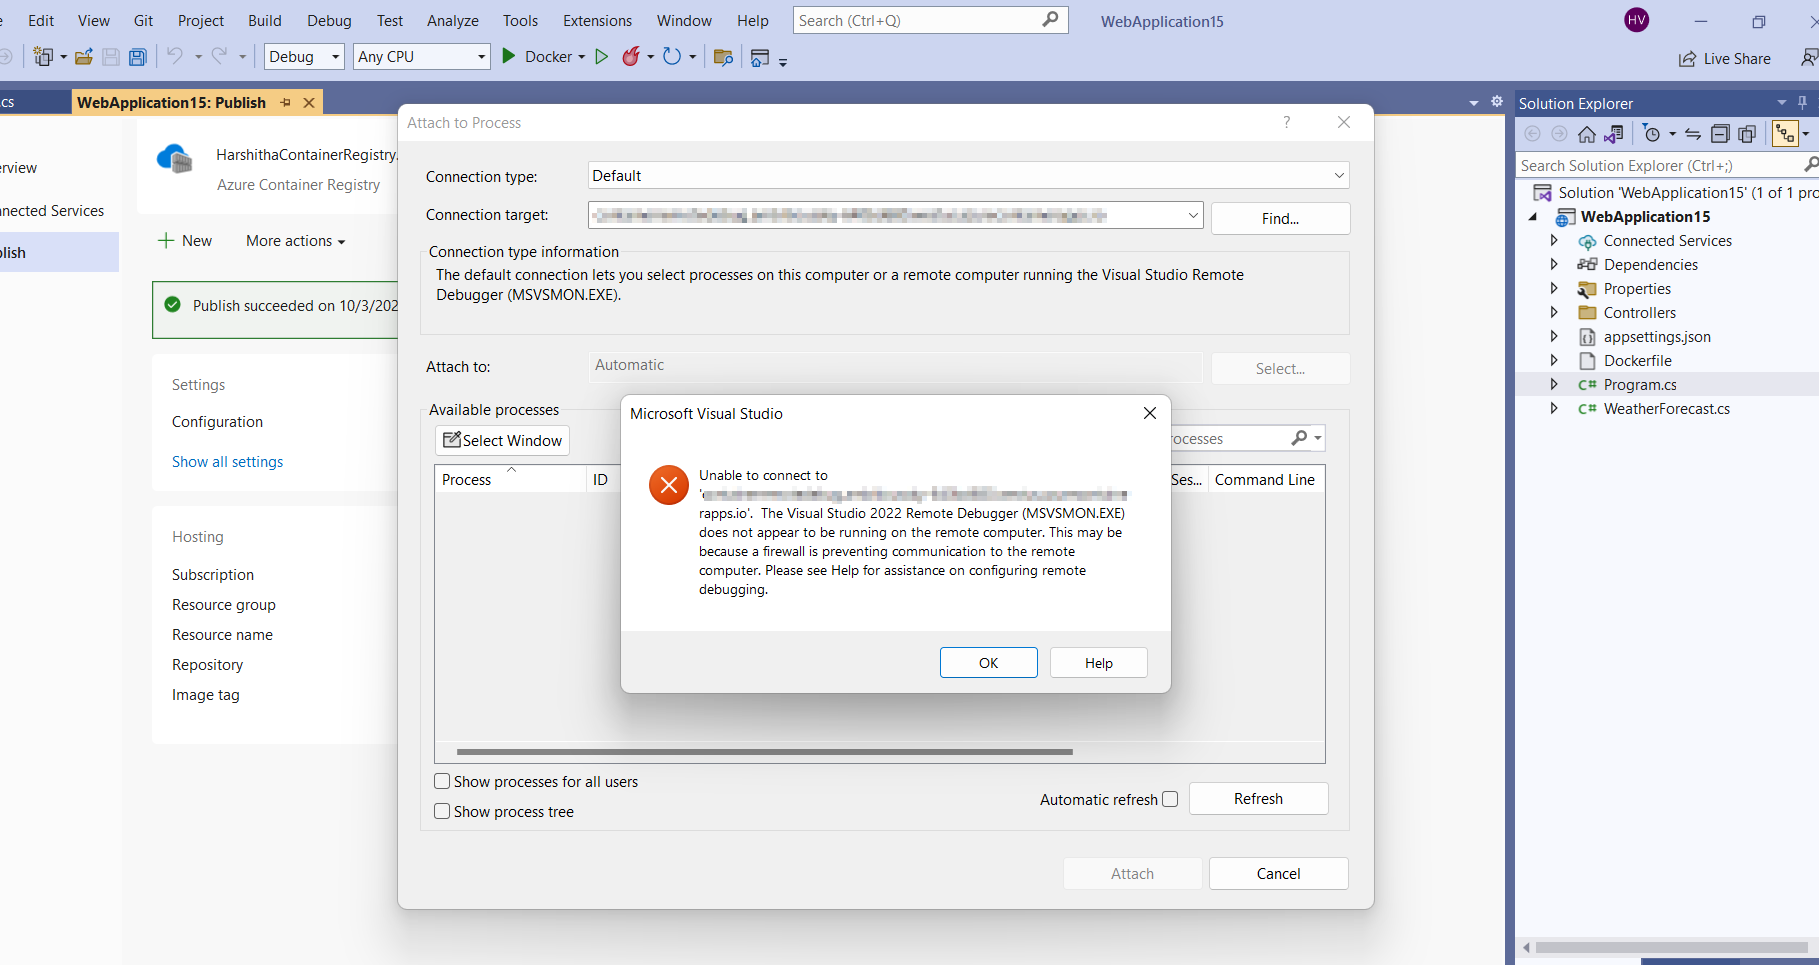
Task: Click the New Project toolbar icon
Action: click(43, 57)
